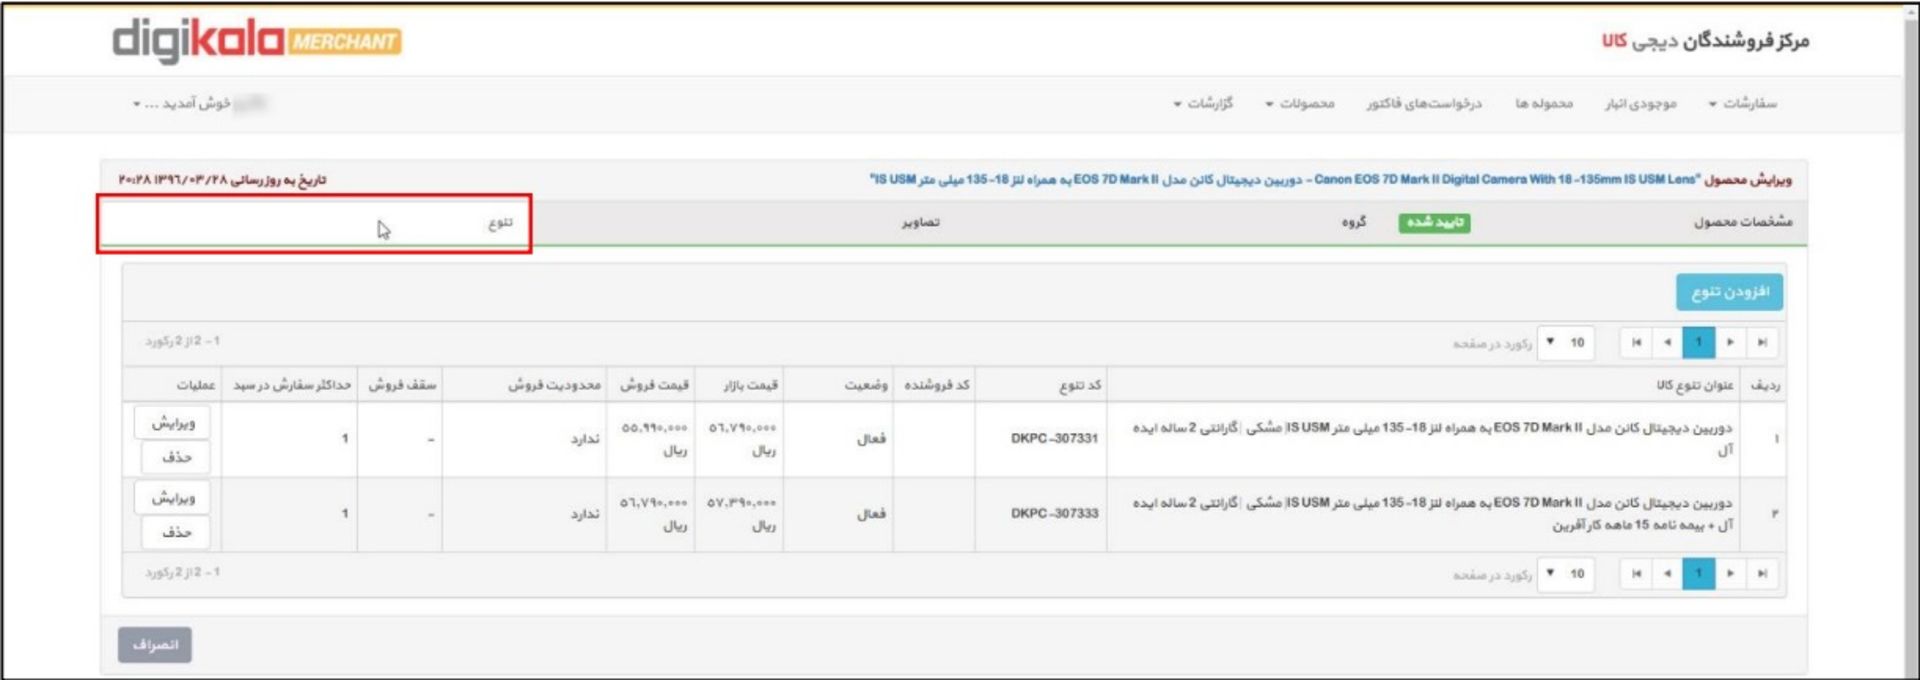The height and width of the screenshot is (680, 1920).
Task: Go to last page in top pager
Action: [x=1636, y=342]
